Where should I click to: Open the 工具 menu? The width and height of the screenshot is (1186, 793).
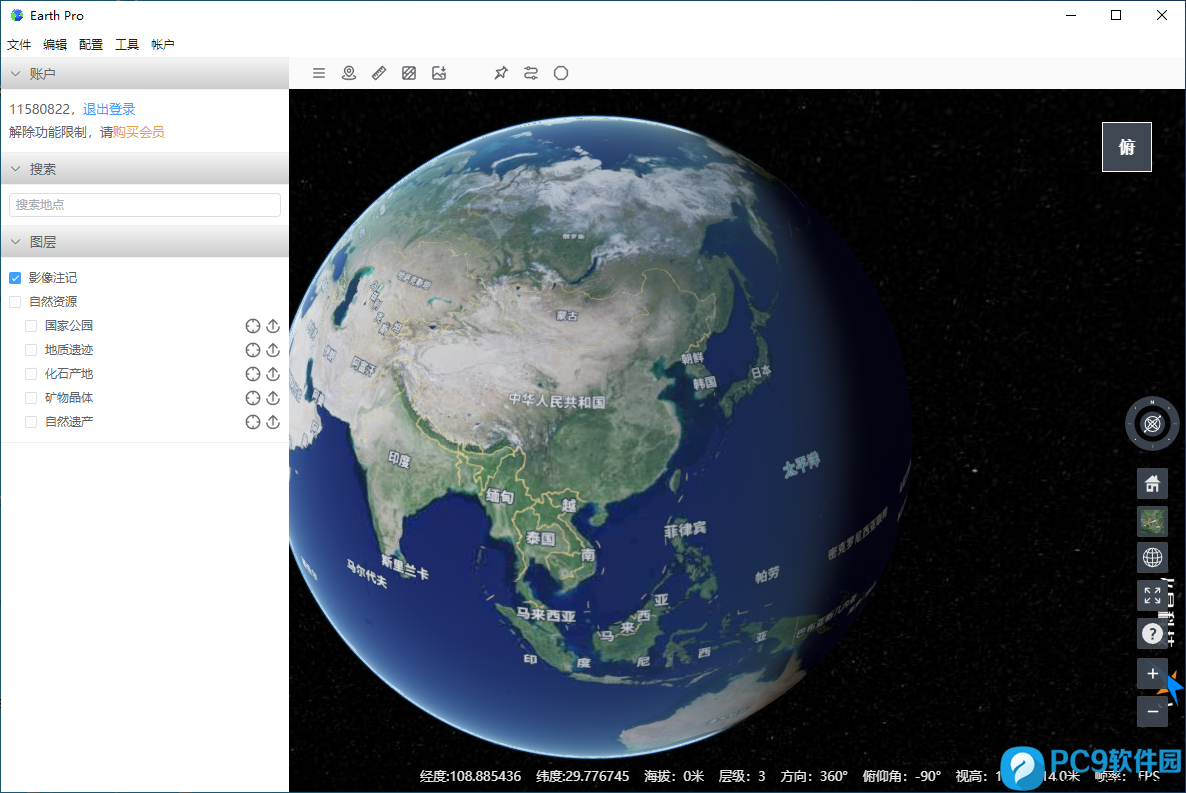tap(127, 45)
